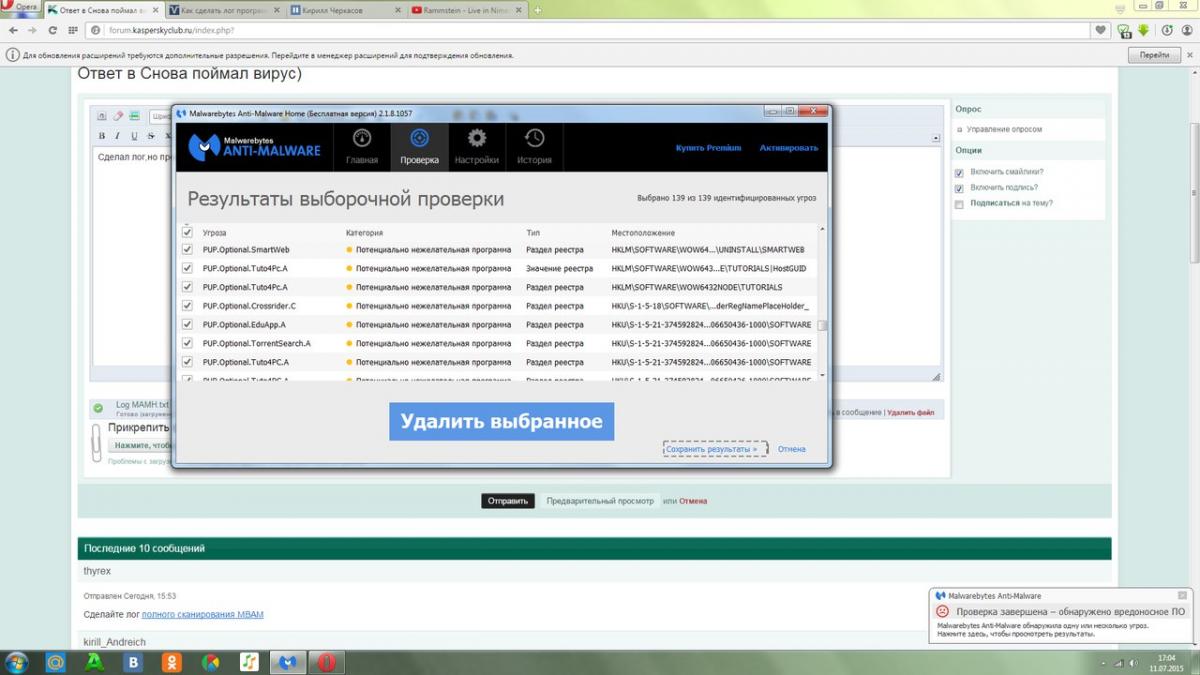1200x675 pixels.
Task: Sort by Угроза column header
Action: click(215, 233)
